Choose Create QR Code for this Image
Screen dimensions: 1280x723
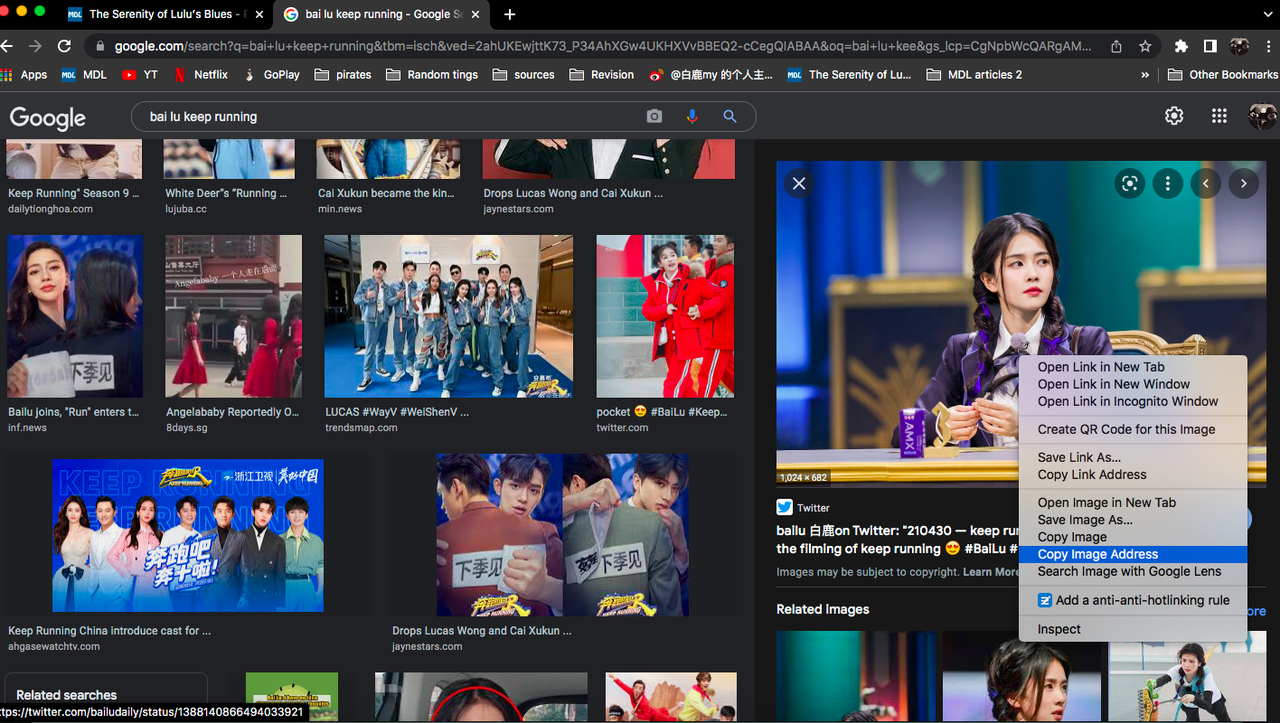(x=1127, y=429)
